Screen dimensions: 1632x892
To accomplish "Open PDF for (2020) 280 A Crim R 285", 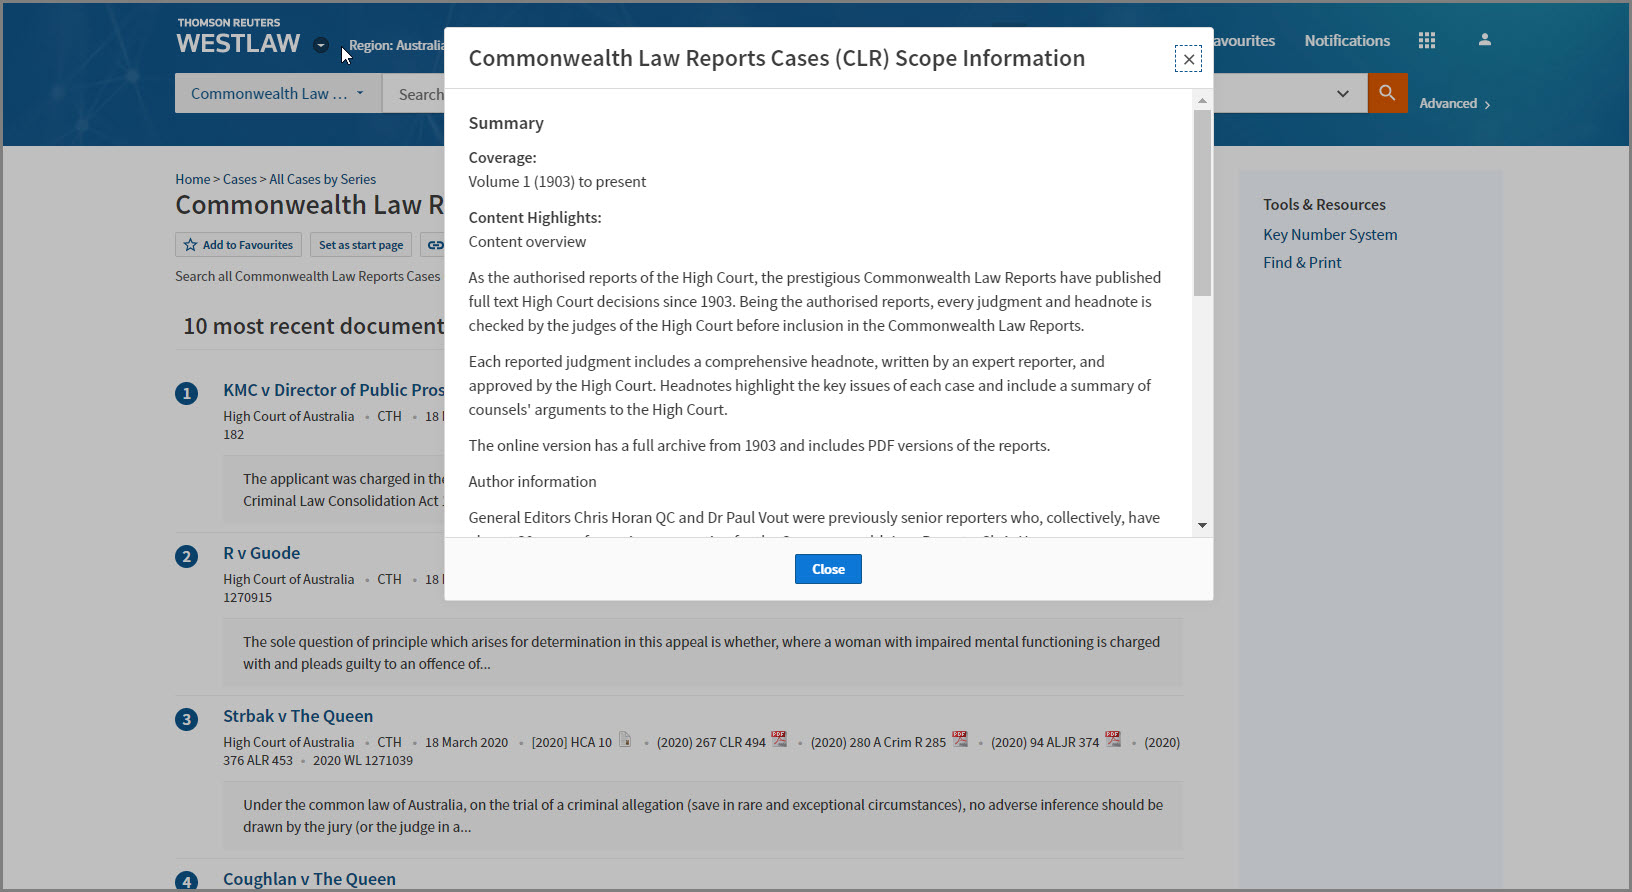I will click(960, 739).
